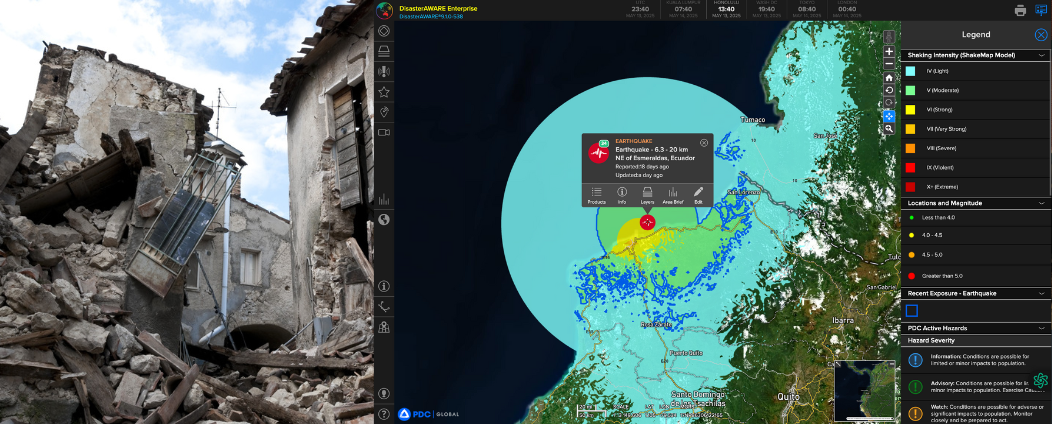Open the Area Brief tab in popup
This screenshot has height=424, width=1052.
pyautogui.click(x=672, y=195)
